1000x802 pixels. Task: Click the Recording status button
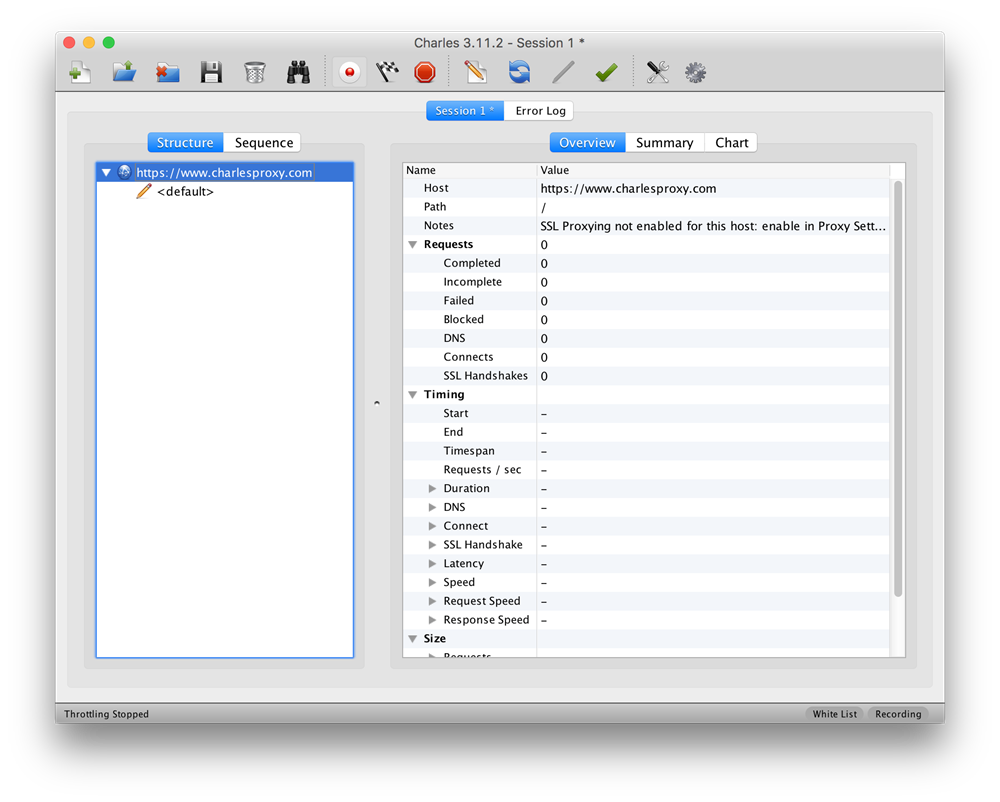point(898,714)
